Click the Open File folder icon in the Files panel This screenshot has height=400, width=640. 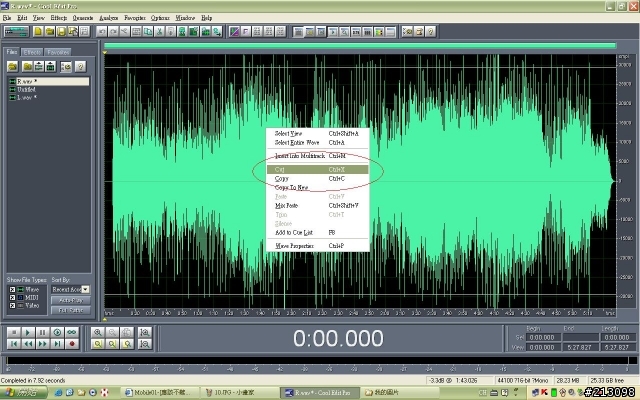tap(13, 66)
